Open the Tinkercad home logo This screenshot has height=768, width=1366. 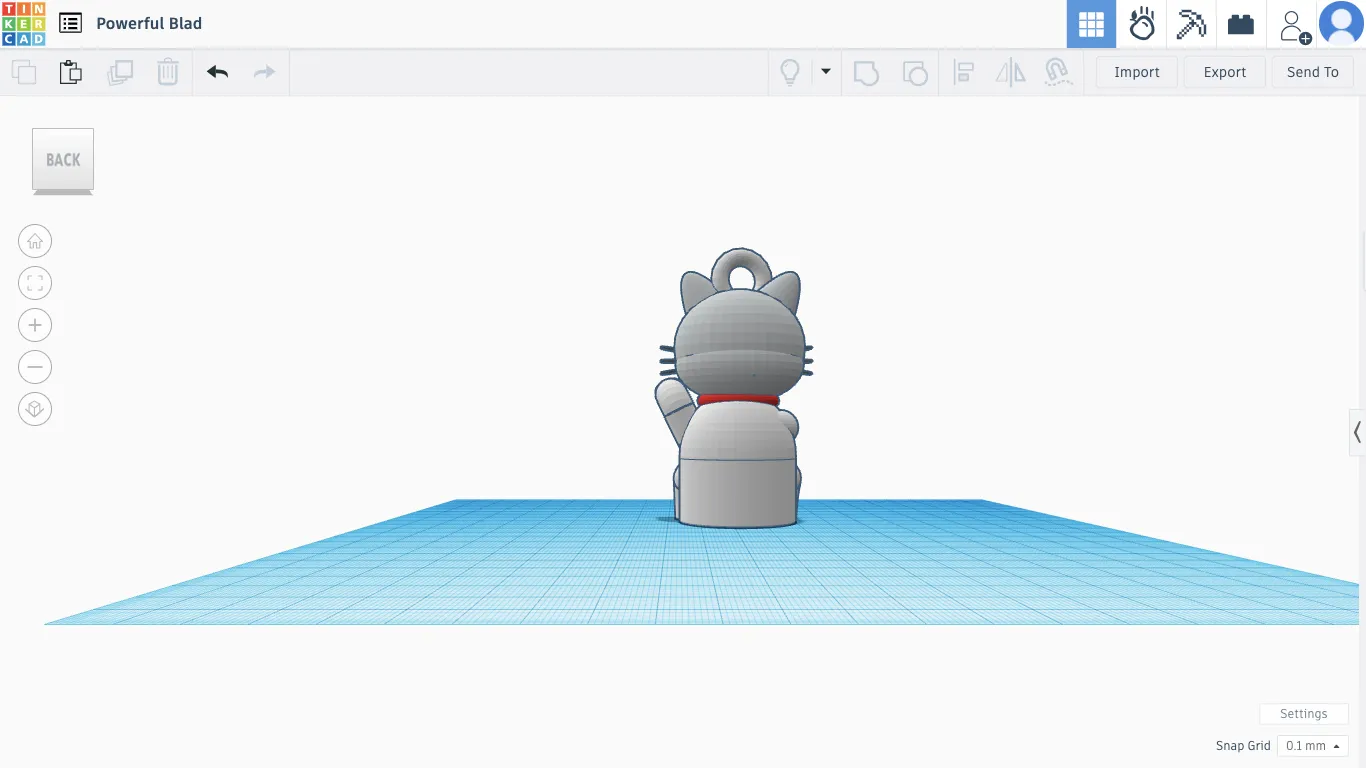point(23,24)
